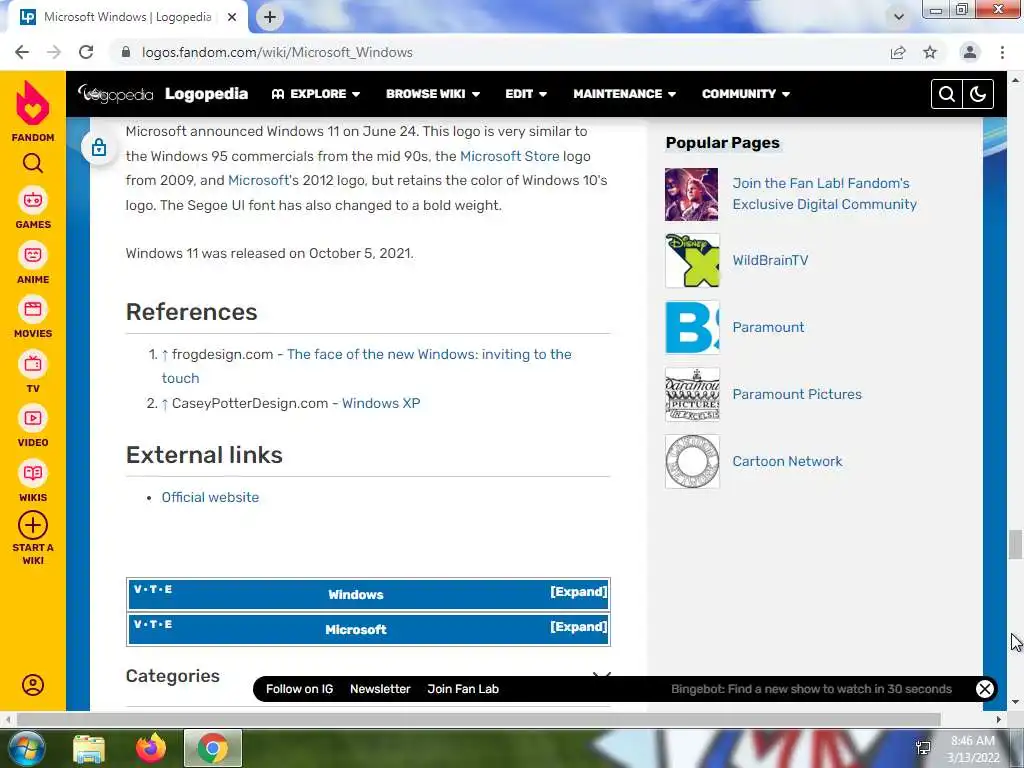
Task: Click the Start a Wiki plus icon
Action: point(33,525)
